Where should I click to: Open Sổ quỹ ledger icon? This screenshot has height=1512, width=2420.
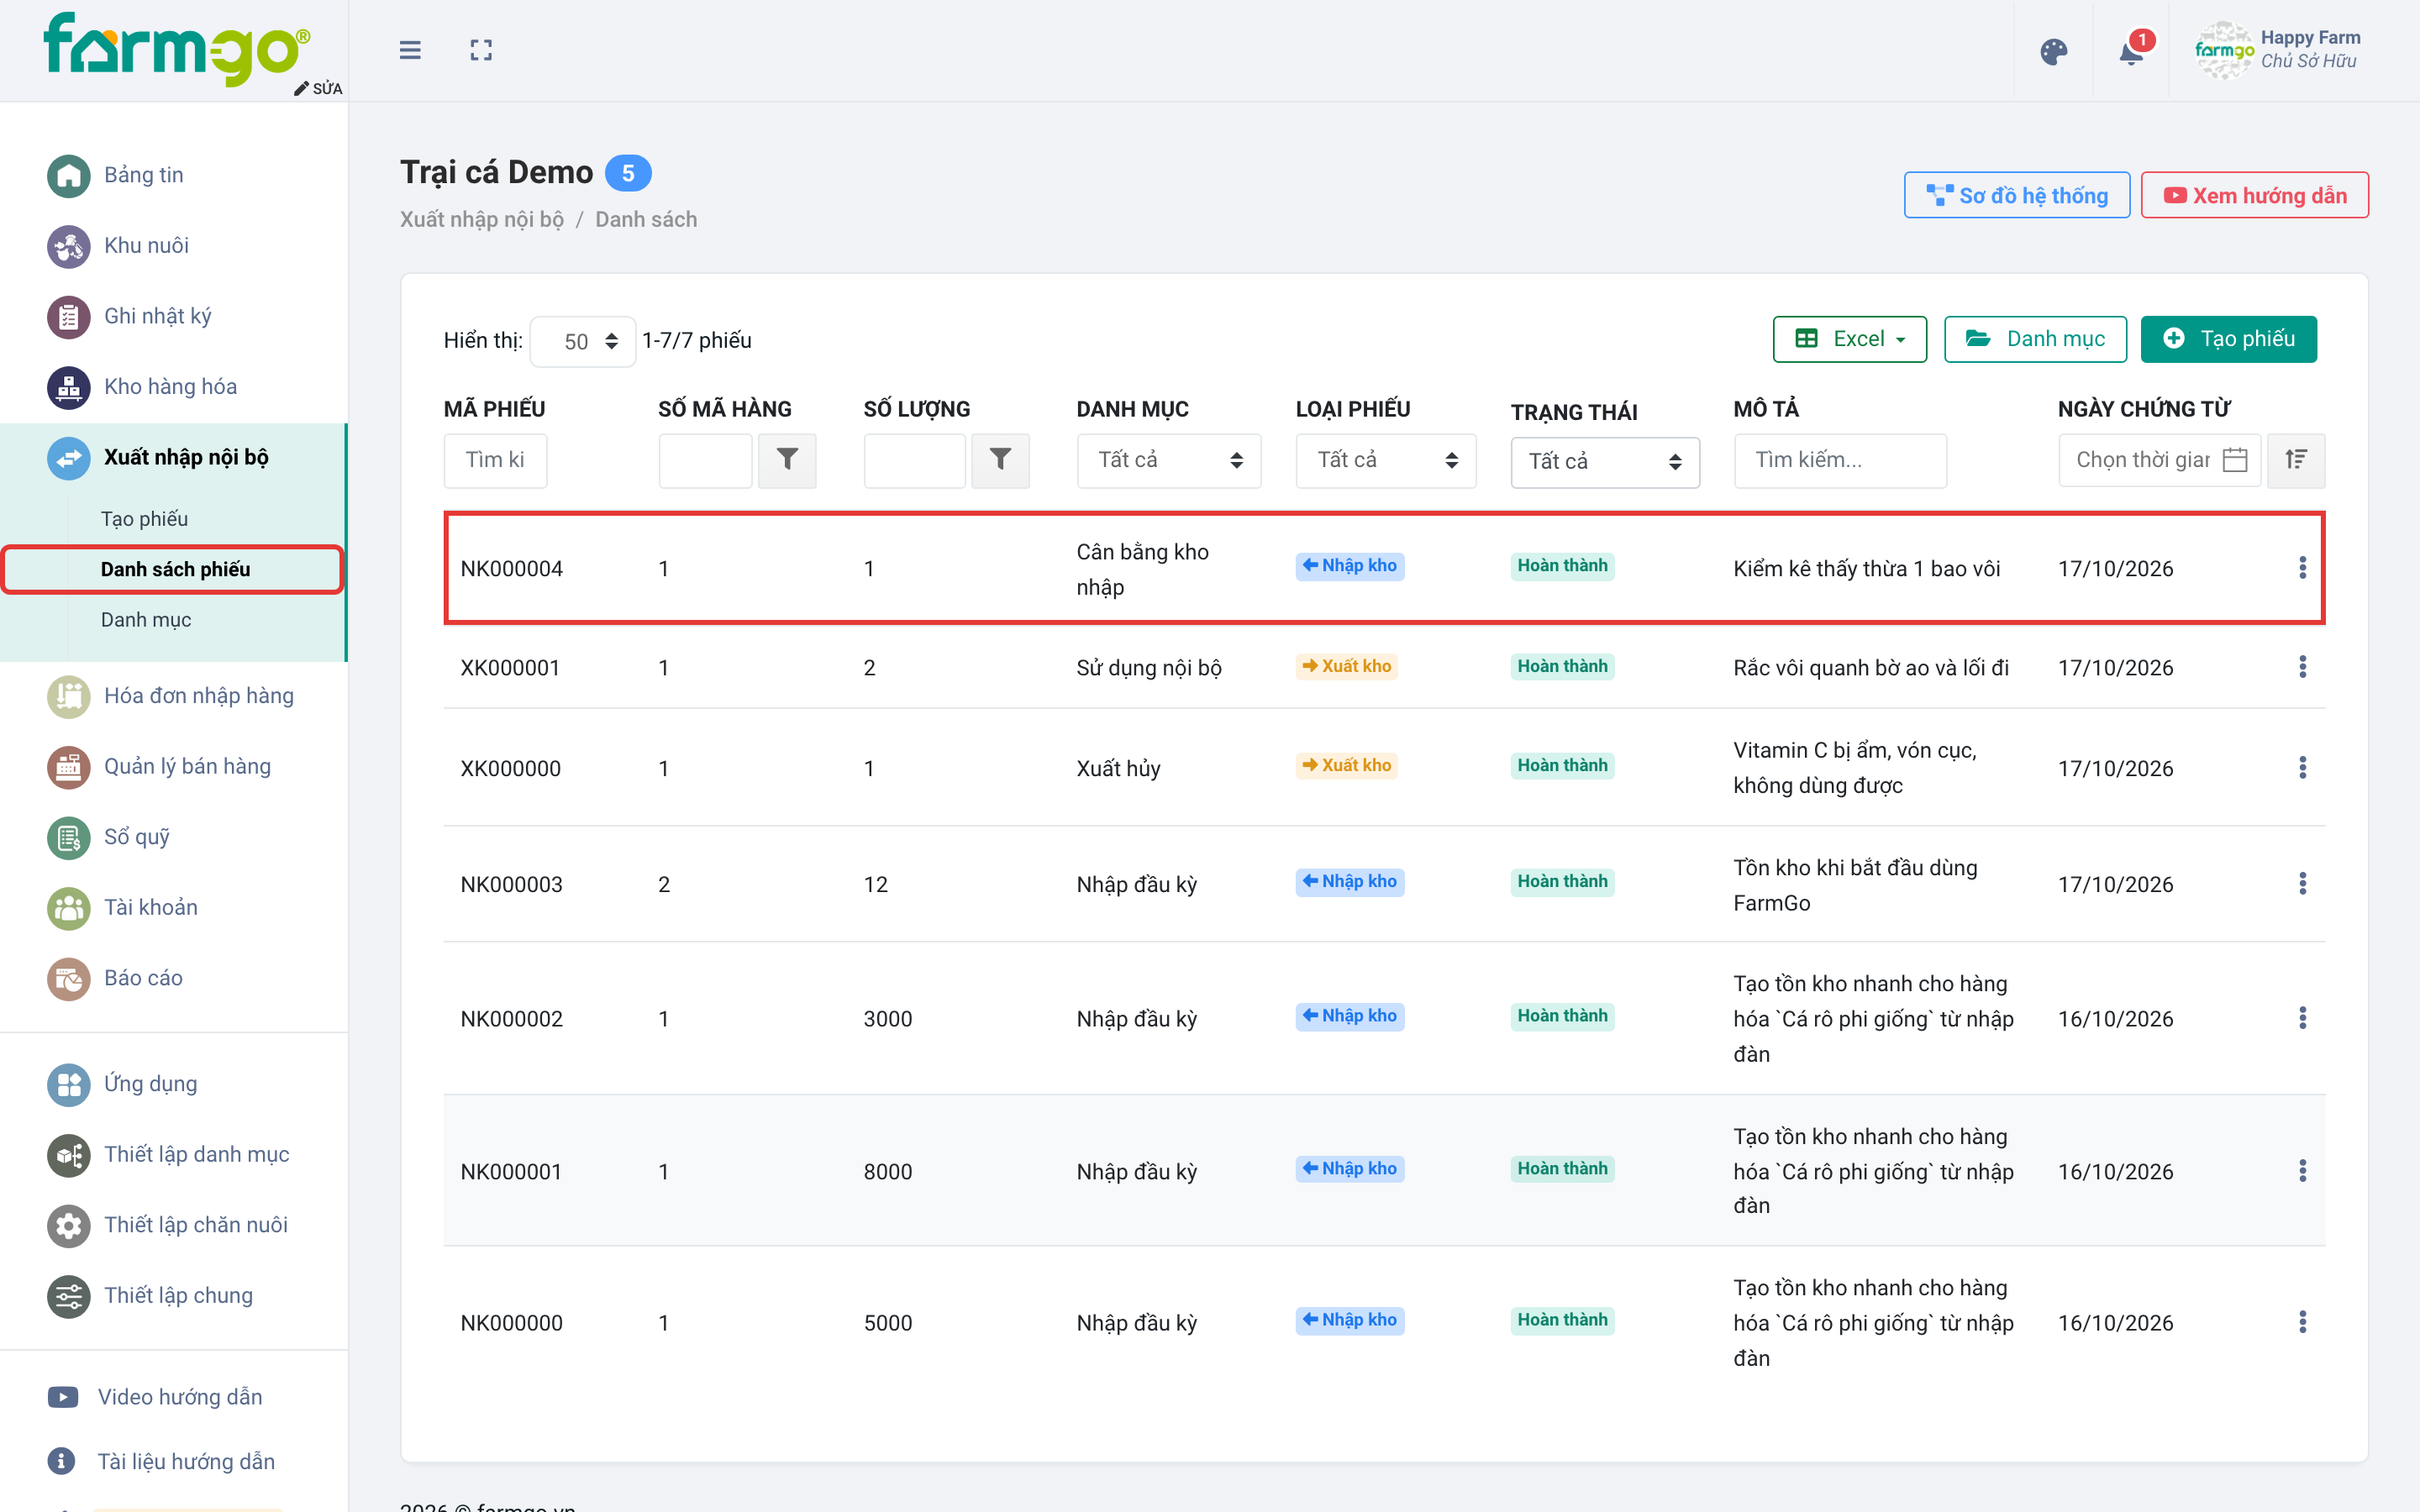pos(69,837)
